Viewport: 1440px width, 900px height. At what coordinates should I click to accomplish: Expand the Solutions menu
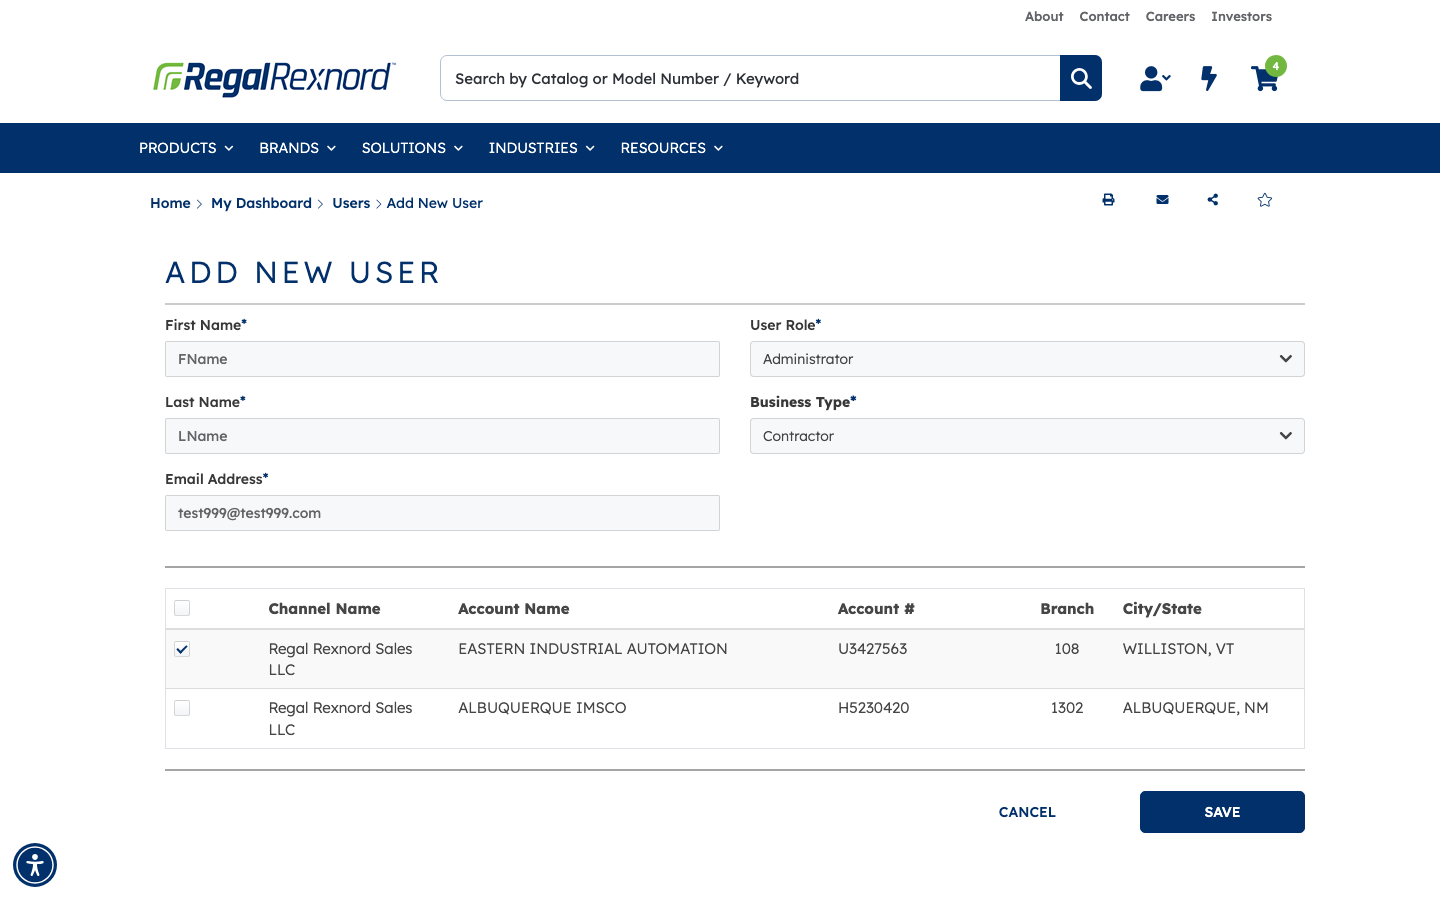click(412, 148)
